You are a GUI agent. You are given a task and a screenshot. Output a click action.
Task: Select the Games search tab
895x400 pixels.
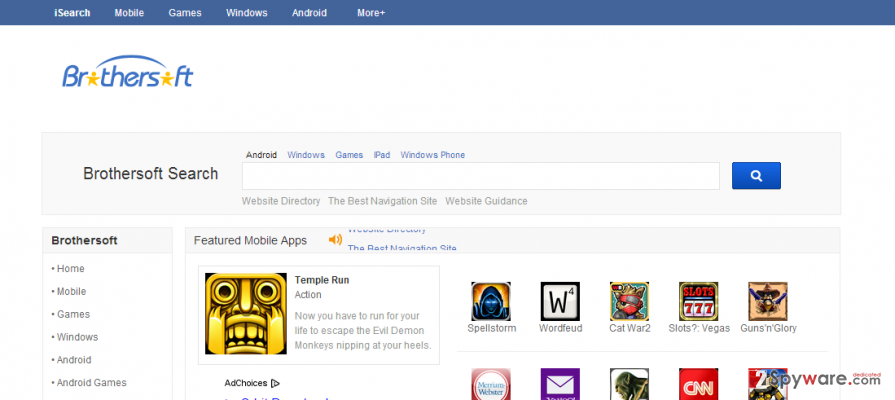click(x=349, y=155)
